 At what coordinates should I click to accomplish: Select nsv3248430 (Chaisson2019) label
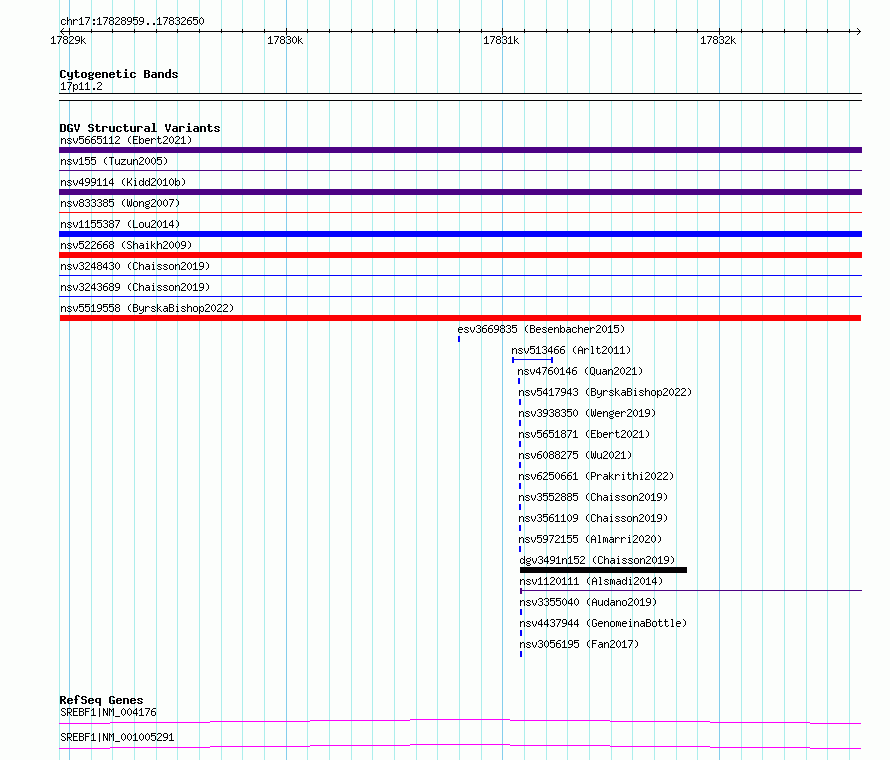pos(135,266)
